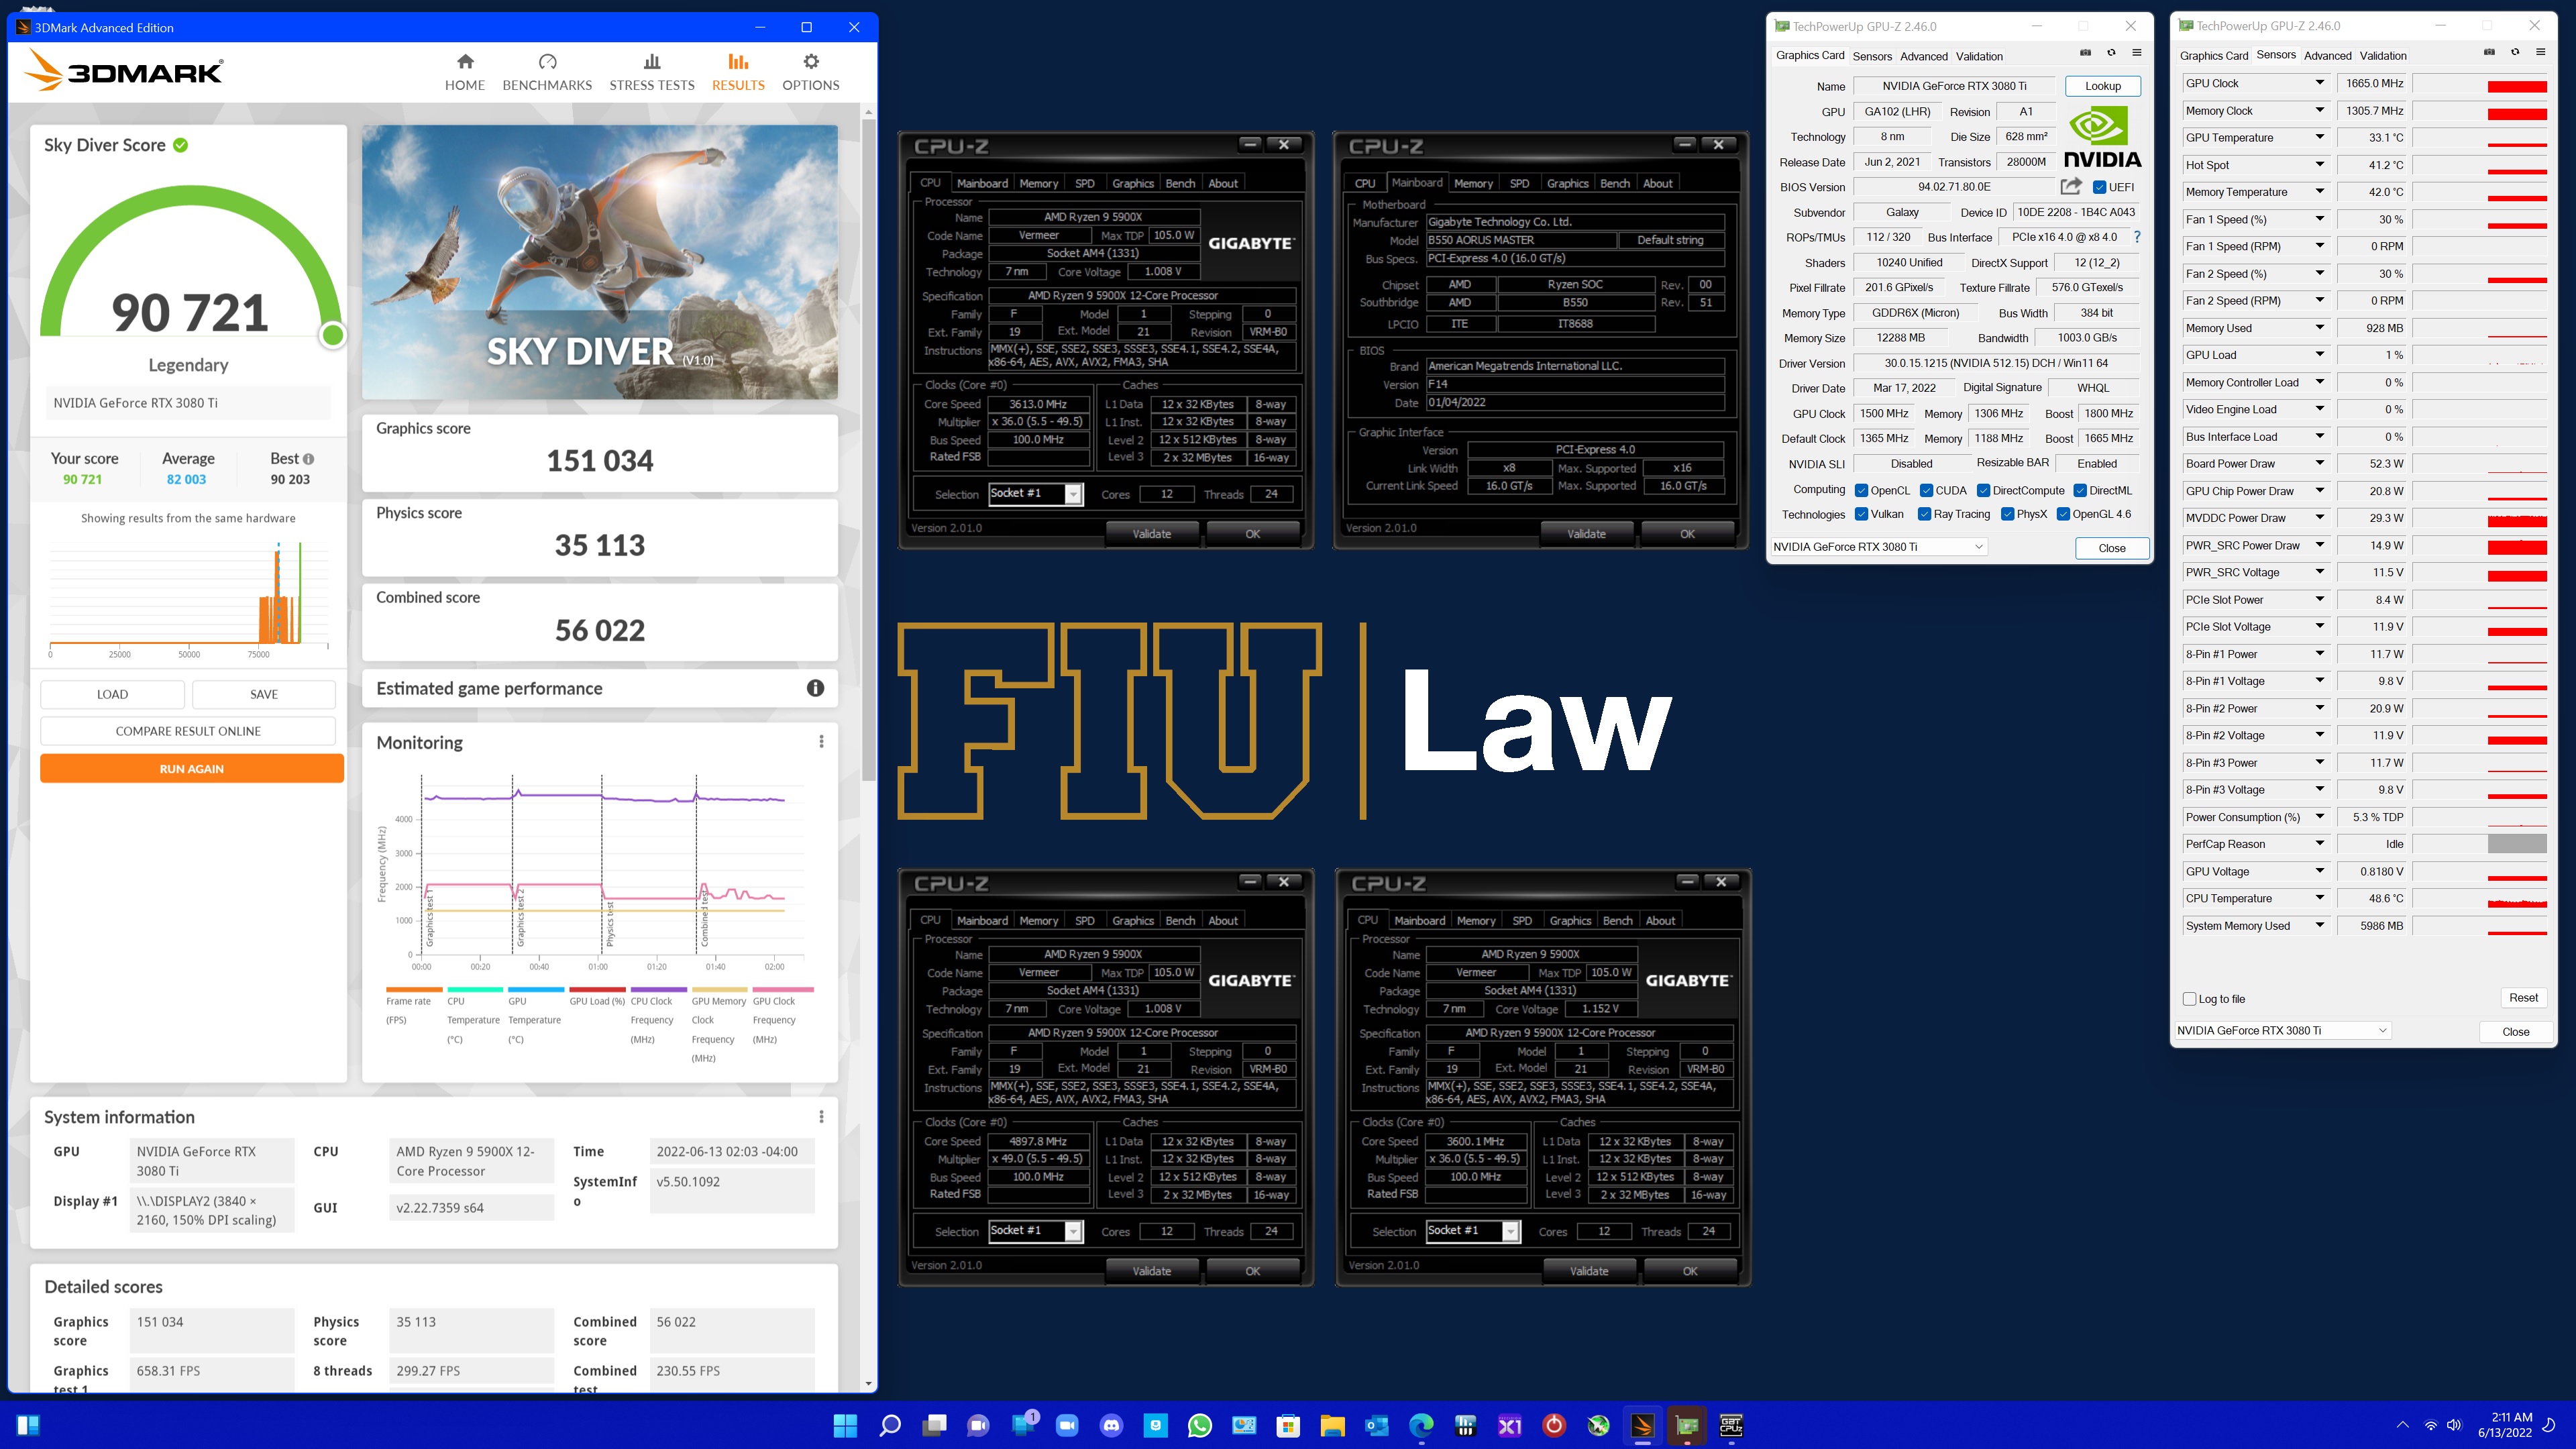Viewport: 2576px width, 1449px height.
Task: Open EVGA Precision X1 from the taskbar
Action: coord(1509,1425)
